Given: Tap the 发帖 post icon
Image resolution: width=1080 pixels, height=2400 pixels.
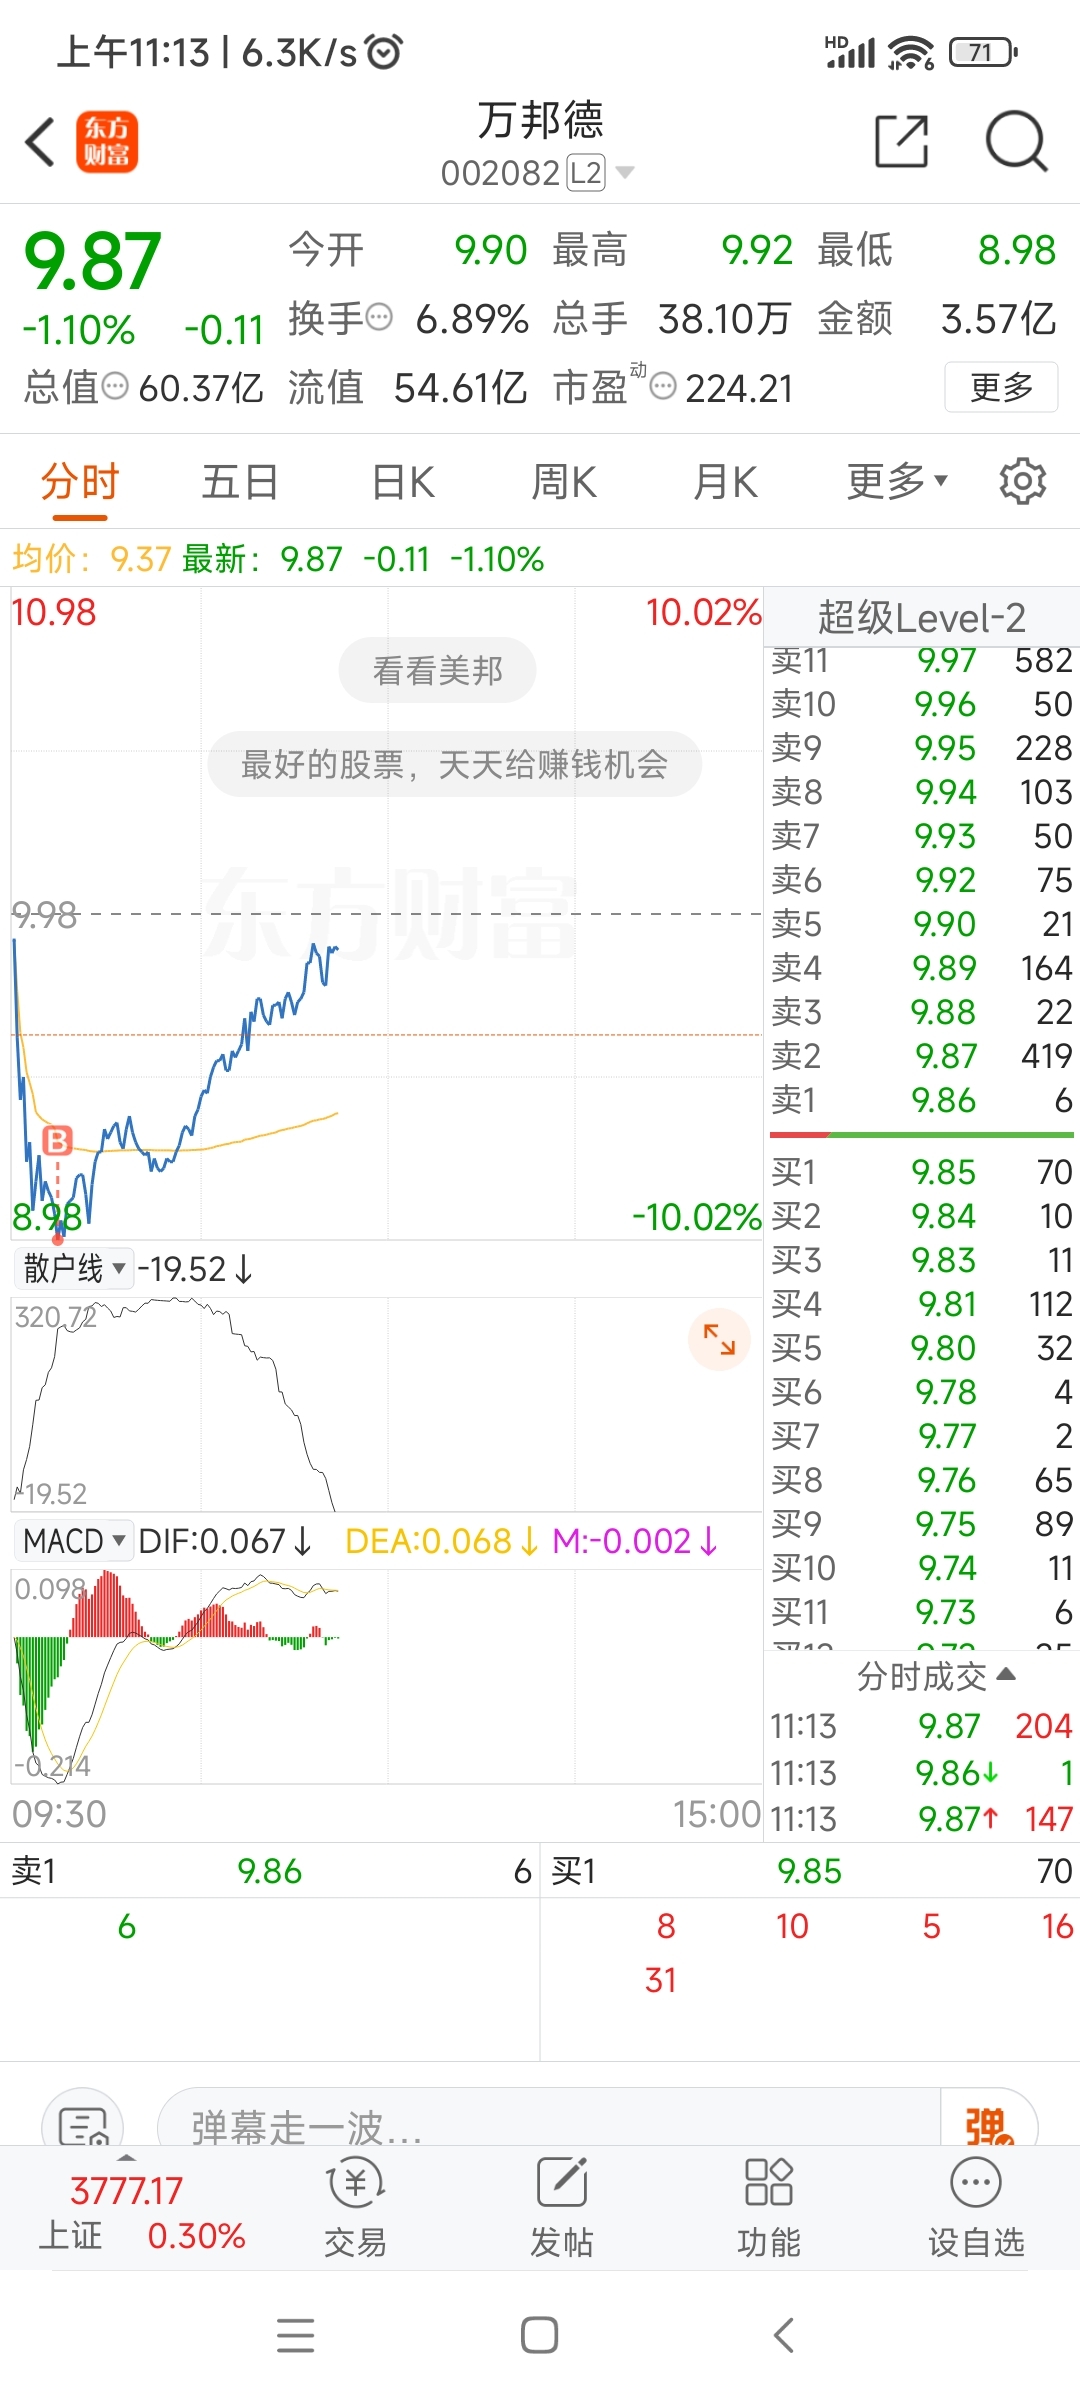Looking at the screenshot, I should 561,2207.
